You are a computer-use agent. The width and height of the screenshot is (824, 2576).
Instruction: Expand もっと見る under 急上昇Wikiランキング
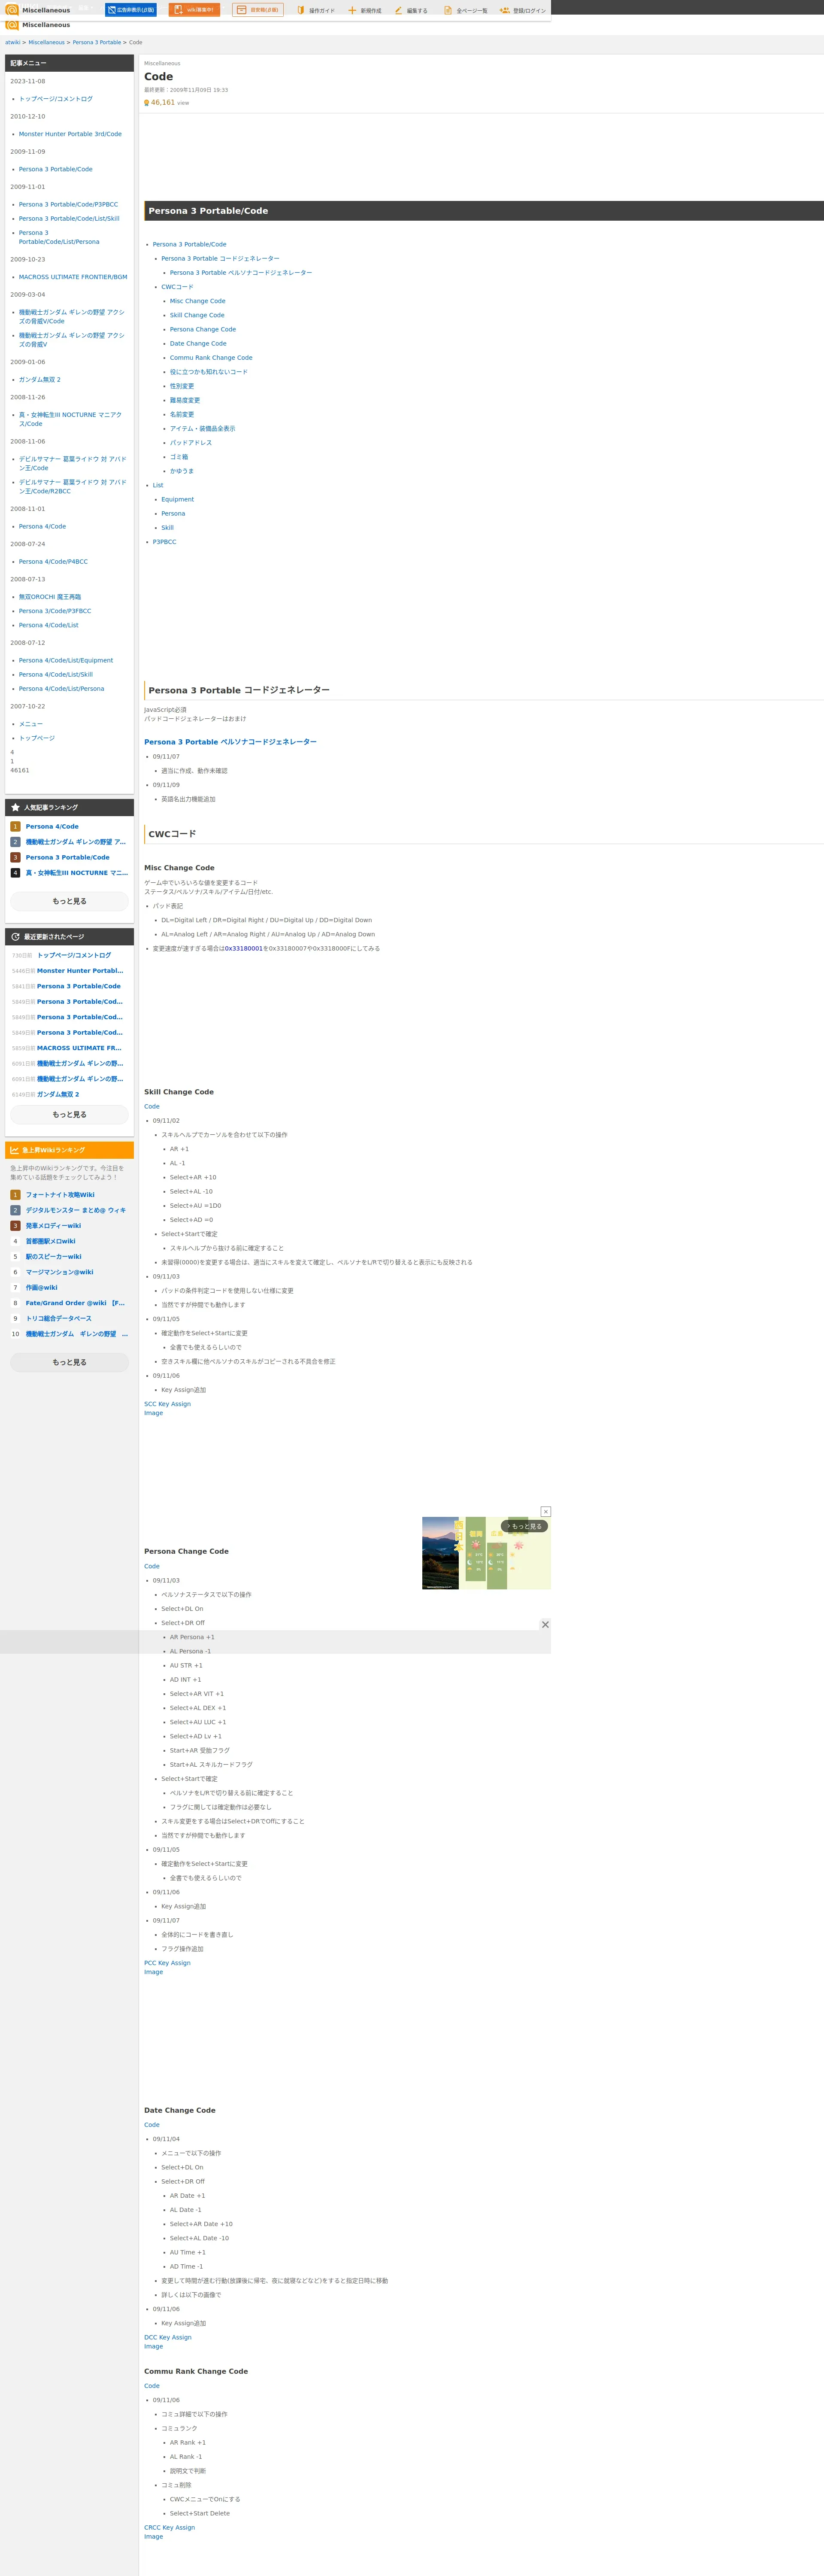point(69,1362)
